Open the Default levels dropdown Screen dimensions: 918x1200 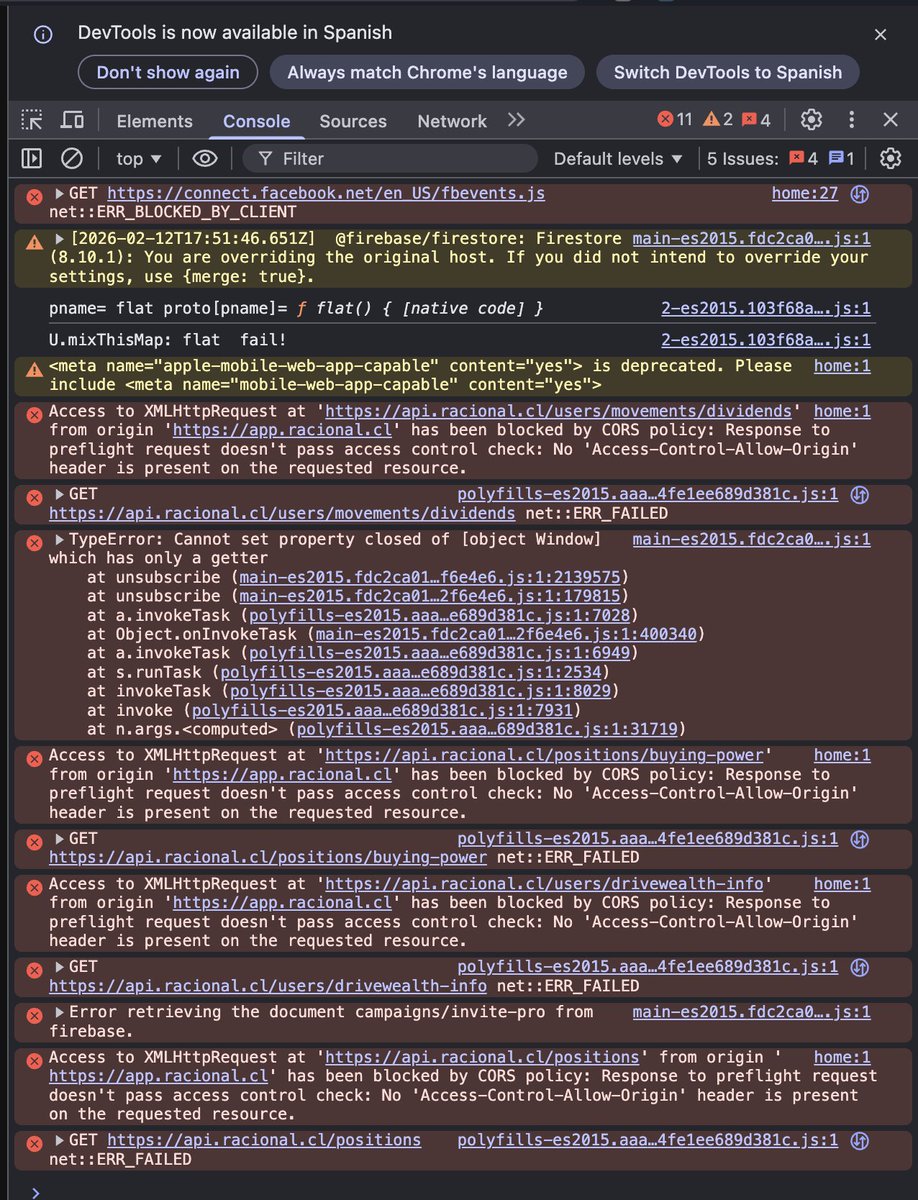click(618, 158)
